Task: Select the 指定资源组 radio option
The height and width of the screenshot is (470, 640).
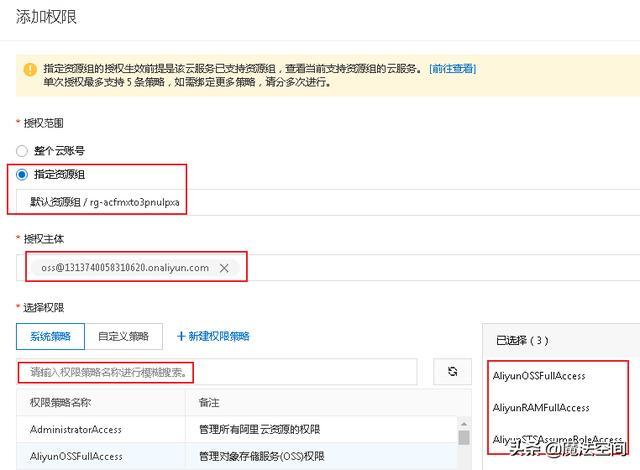Action: point(22,175)
